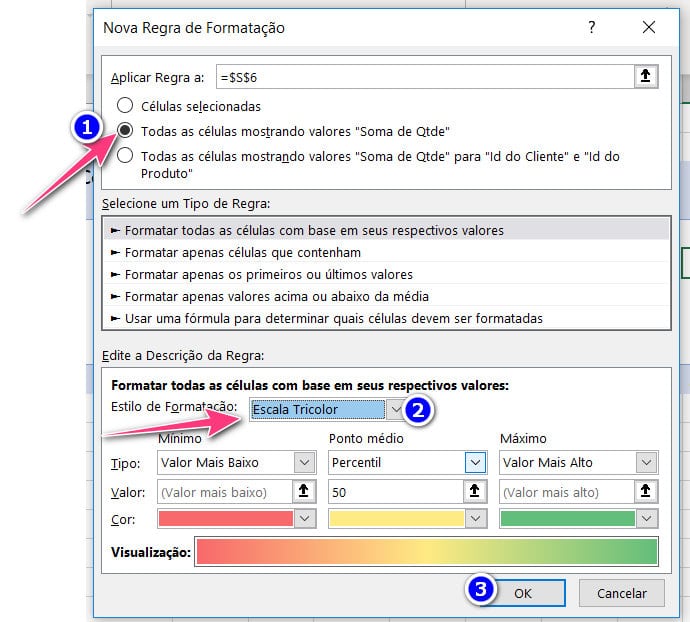
Task: Expand the Máximo color dropdown arrow
Action: [x=646, y=519]
